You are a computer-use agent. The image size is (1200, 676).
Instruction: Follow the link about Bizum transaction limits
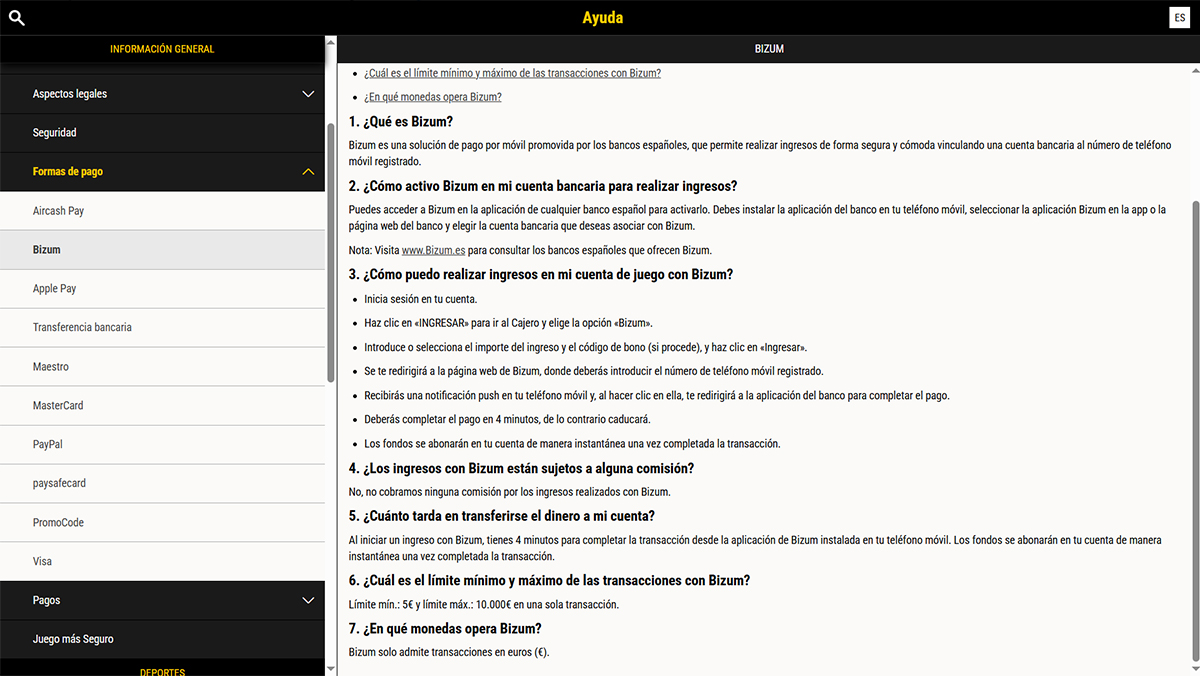coord(512,73)
